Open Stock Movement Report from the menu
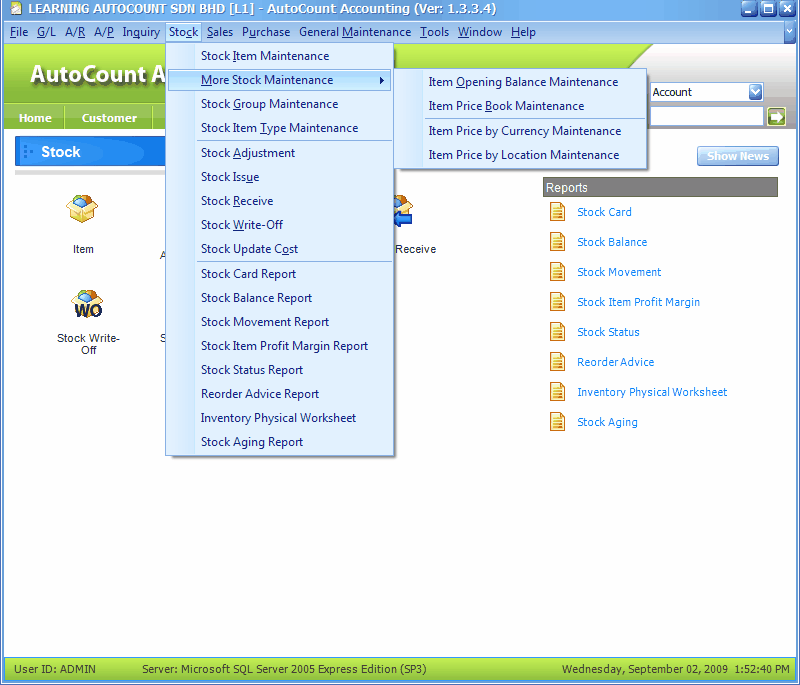Image resolution: width=800 pixels, height=685 pixels. point(280,322)
